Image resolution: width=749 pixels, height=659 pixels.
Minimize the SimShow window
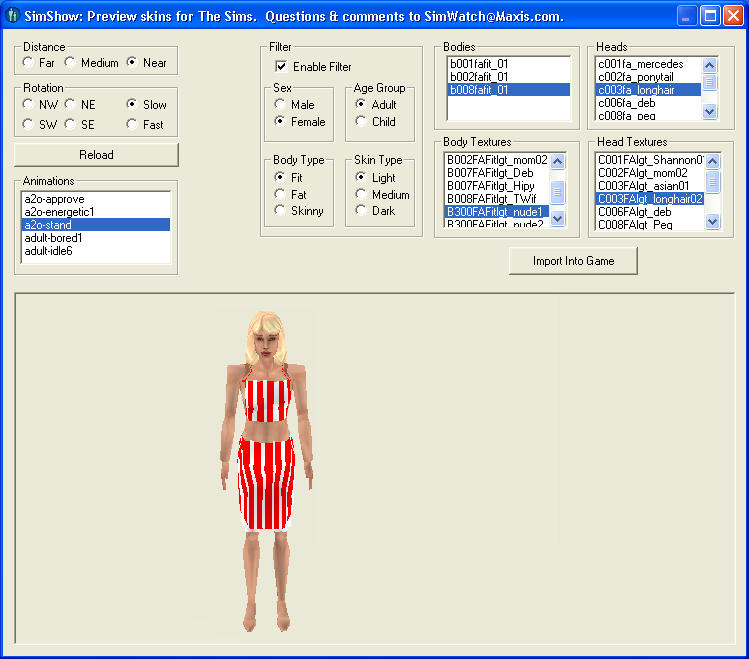coord(686,16)
